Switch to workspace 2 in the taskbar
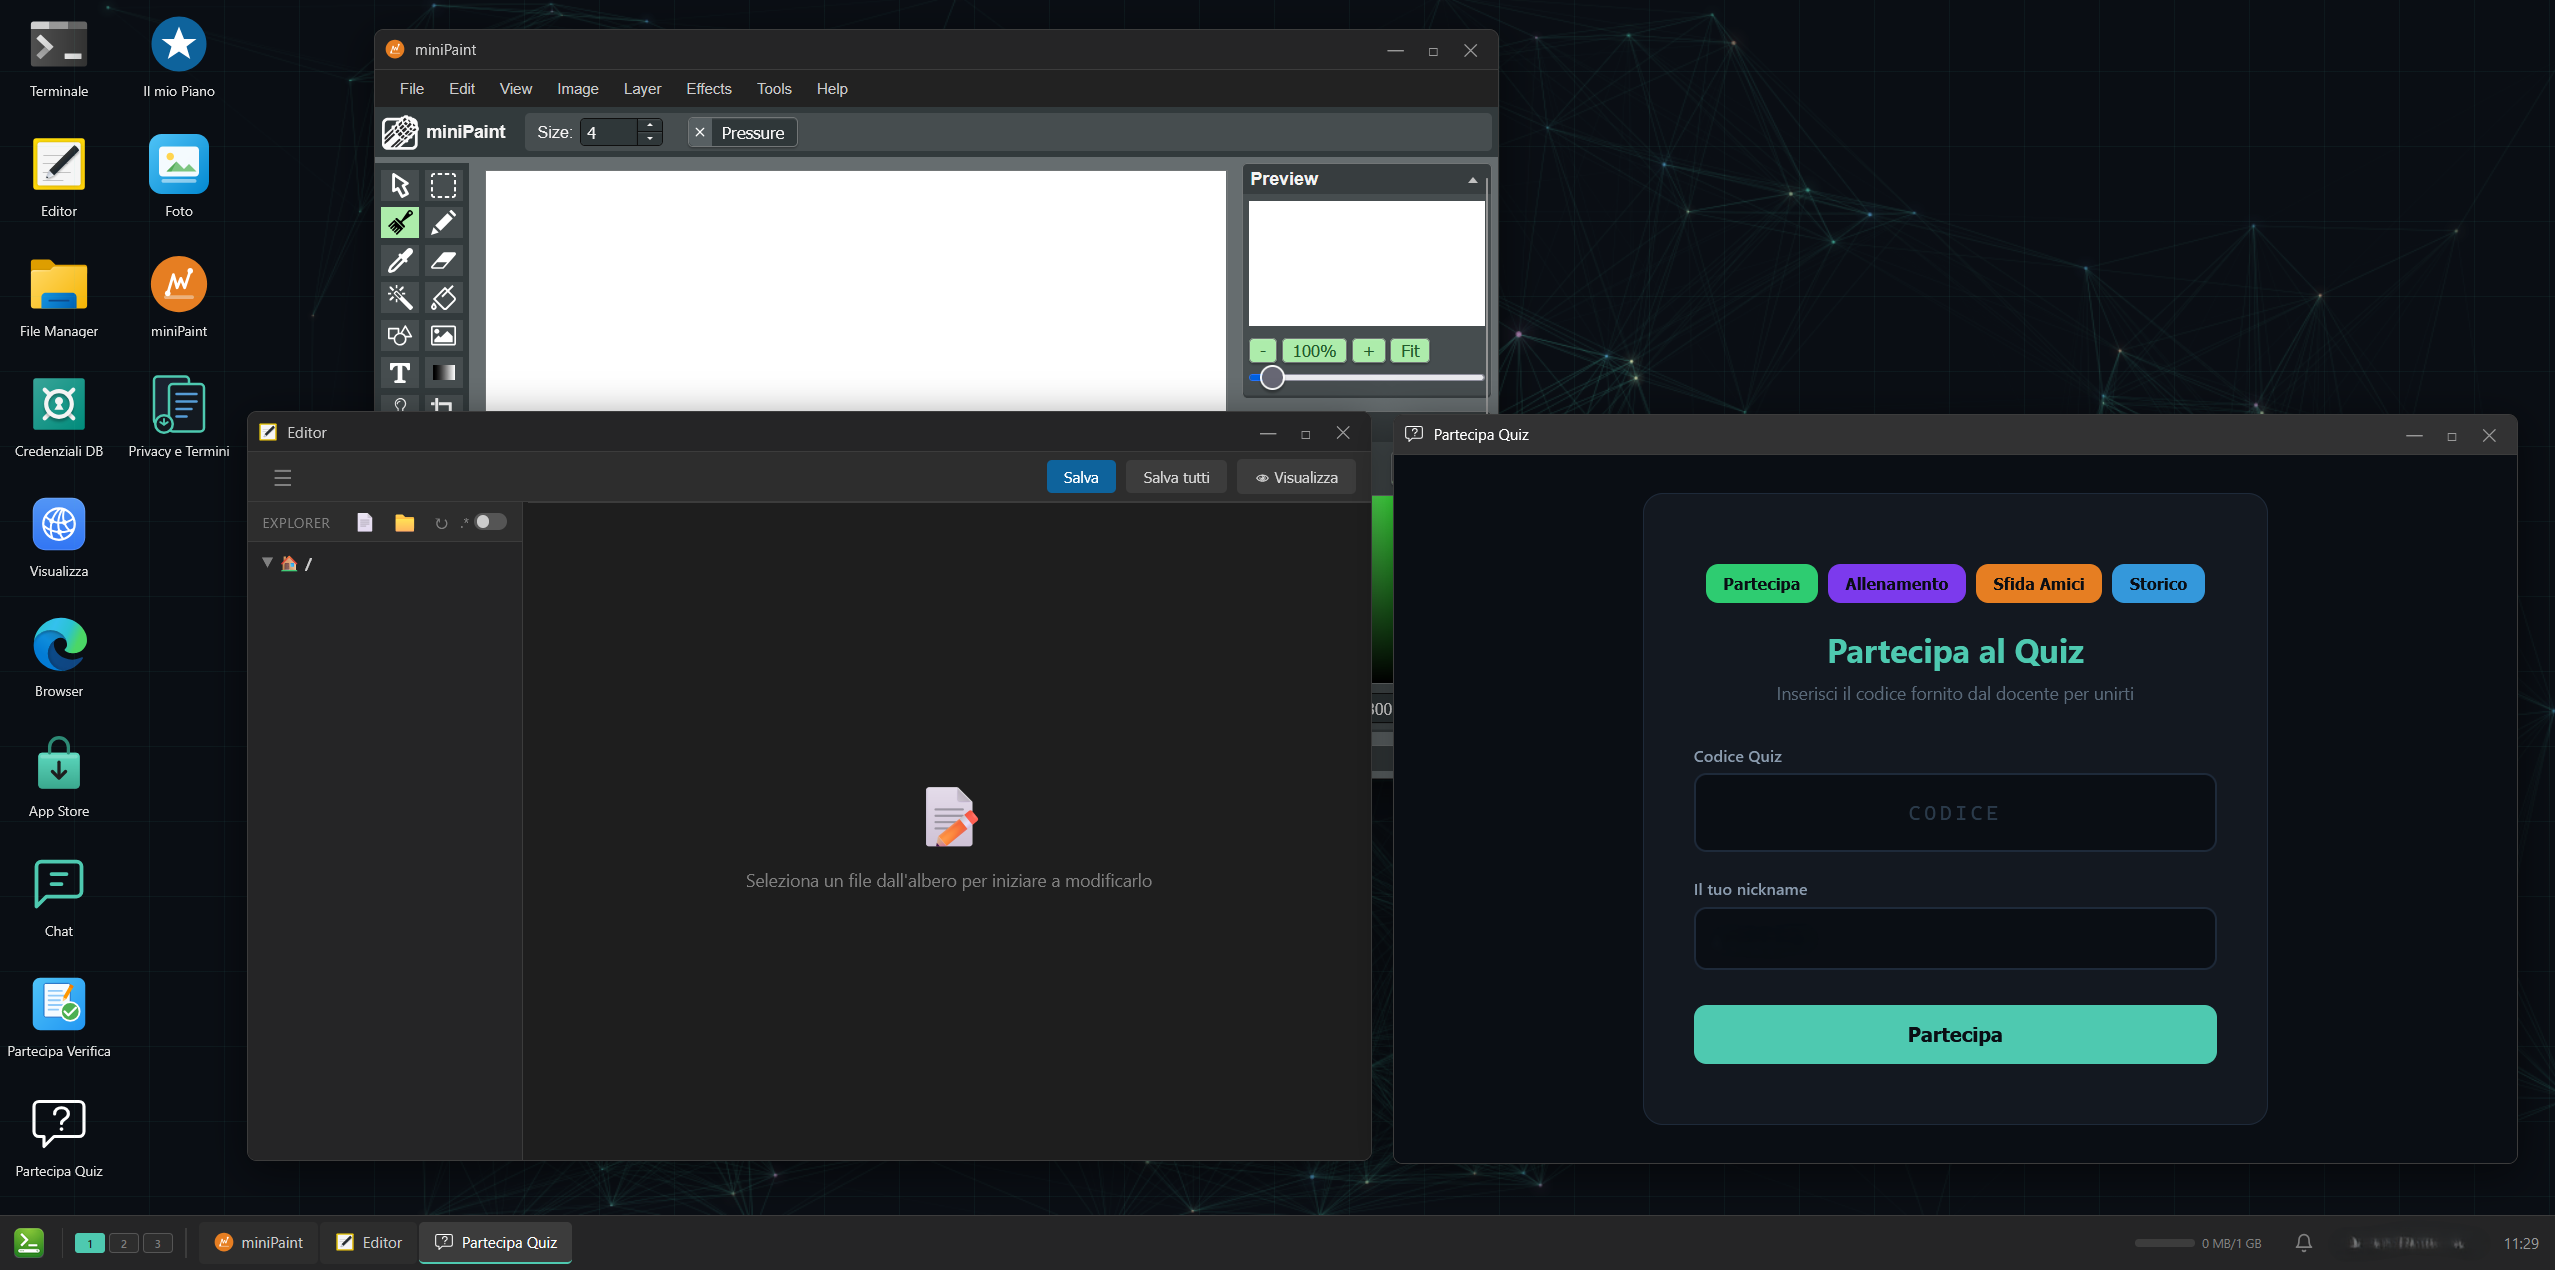This screenshot has height=1270, width=2555. pyautogui.click(x=124, y=1242)
